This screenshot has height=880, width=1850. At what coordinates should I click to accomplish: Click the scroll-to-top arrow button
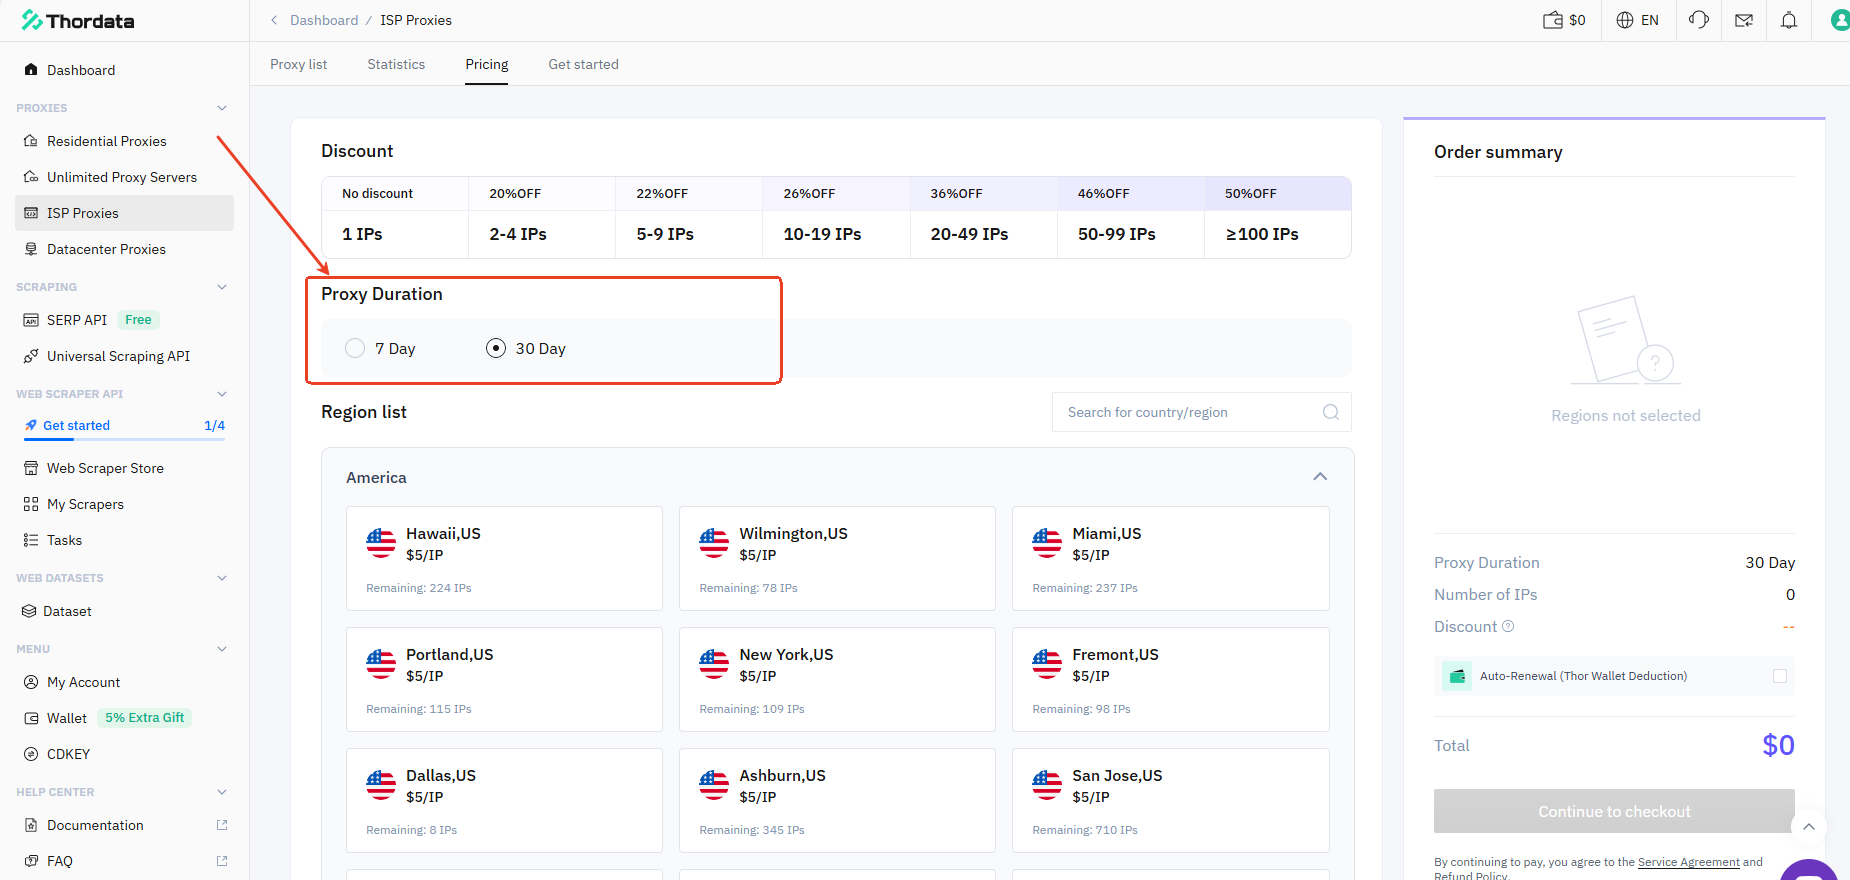pos(1808,827)
